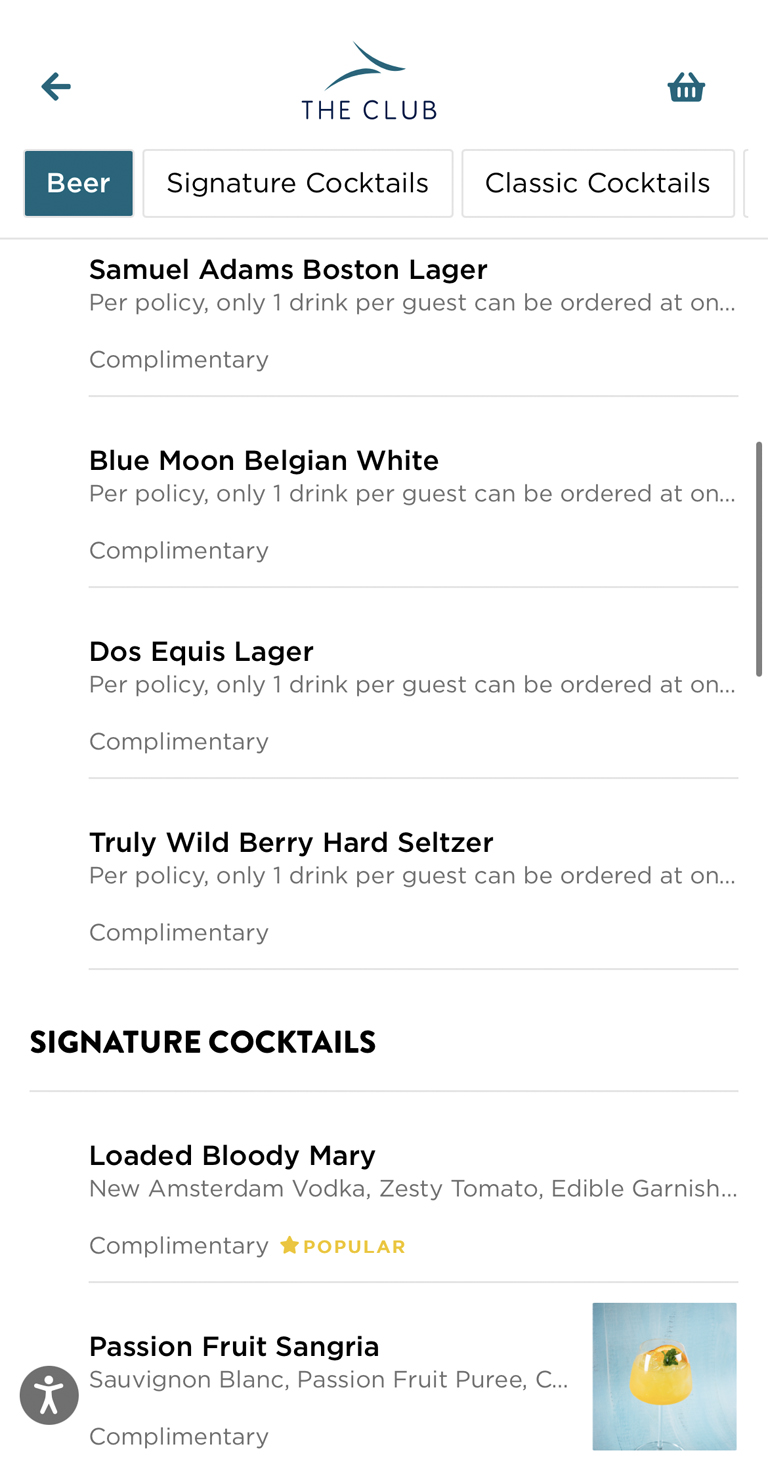Tap the Samuel Adams drink policy description
The image size is (768, 1459).
point(412,303)
